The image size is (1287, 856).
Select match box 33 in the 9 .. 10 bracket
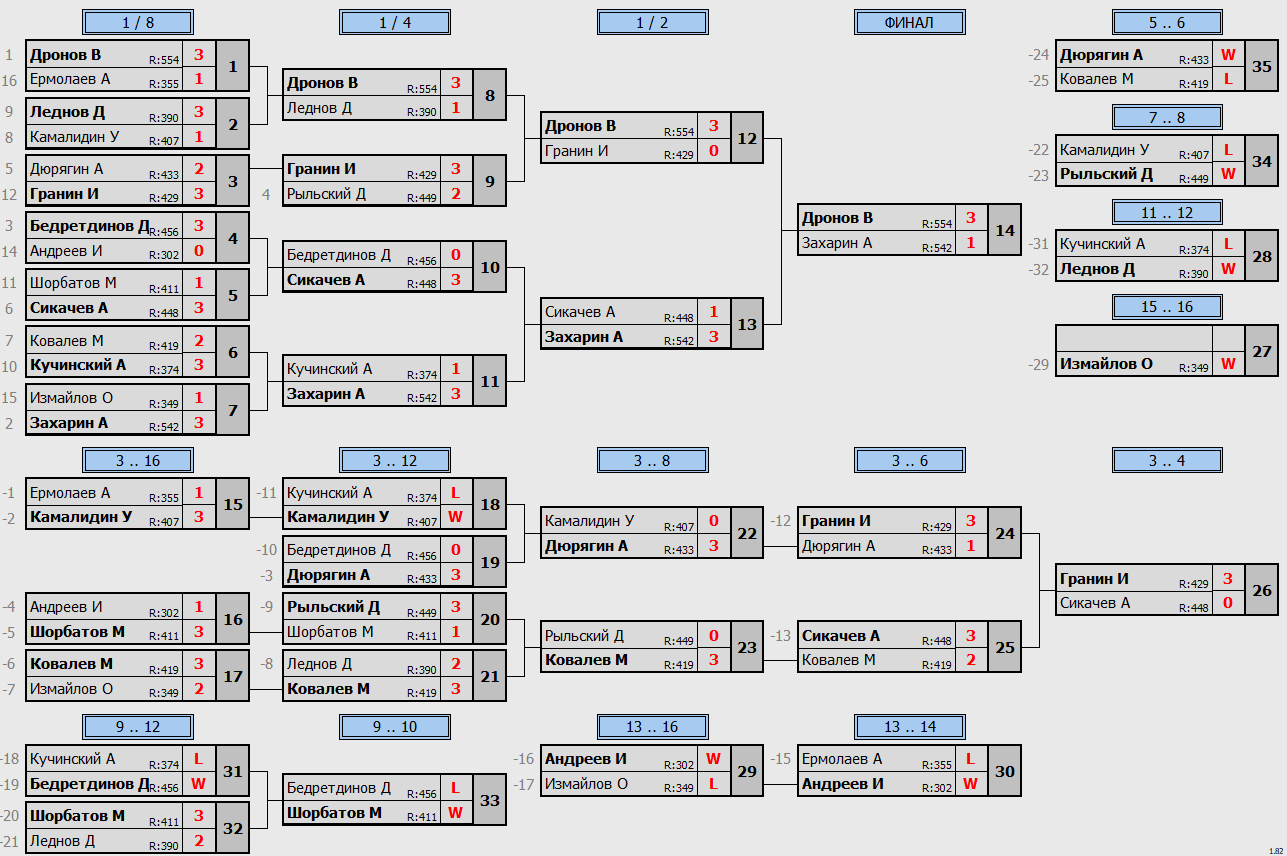pos(490,800)
